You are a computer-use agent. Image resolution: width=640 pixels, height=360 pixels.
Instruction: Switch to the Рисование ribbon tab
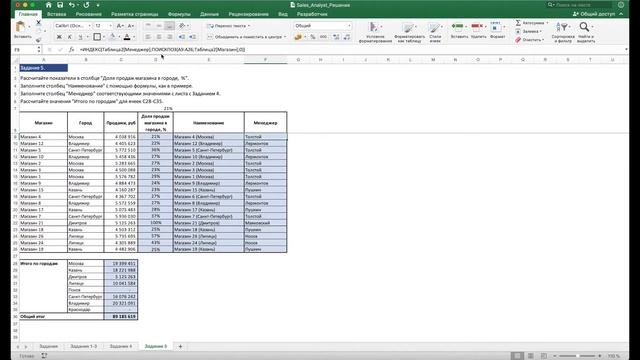pos(88,14)
